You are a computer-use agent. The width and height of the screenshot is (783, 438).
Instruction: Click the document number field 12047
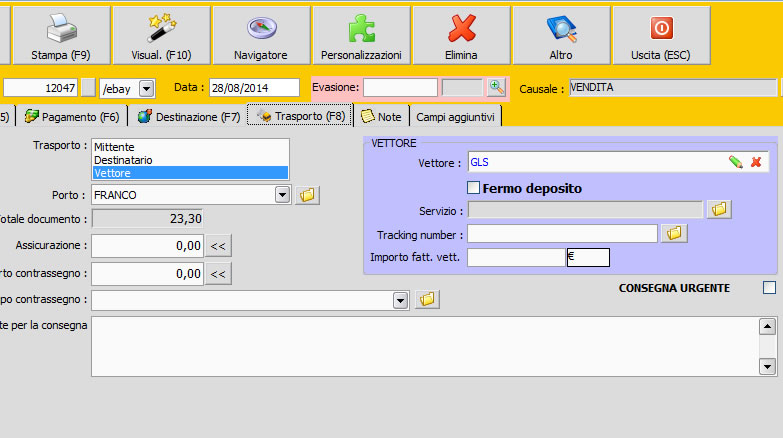pyautogui.click(x=40, y=88)
